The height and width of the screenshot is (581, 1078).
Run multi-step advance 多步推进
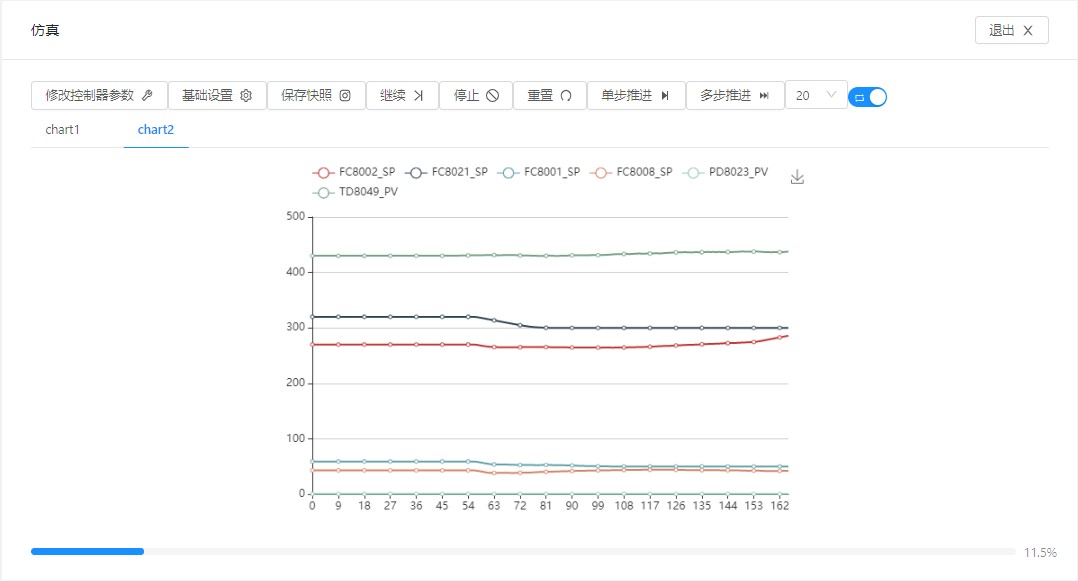pyautogui.click(x=735, y=96)
